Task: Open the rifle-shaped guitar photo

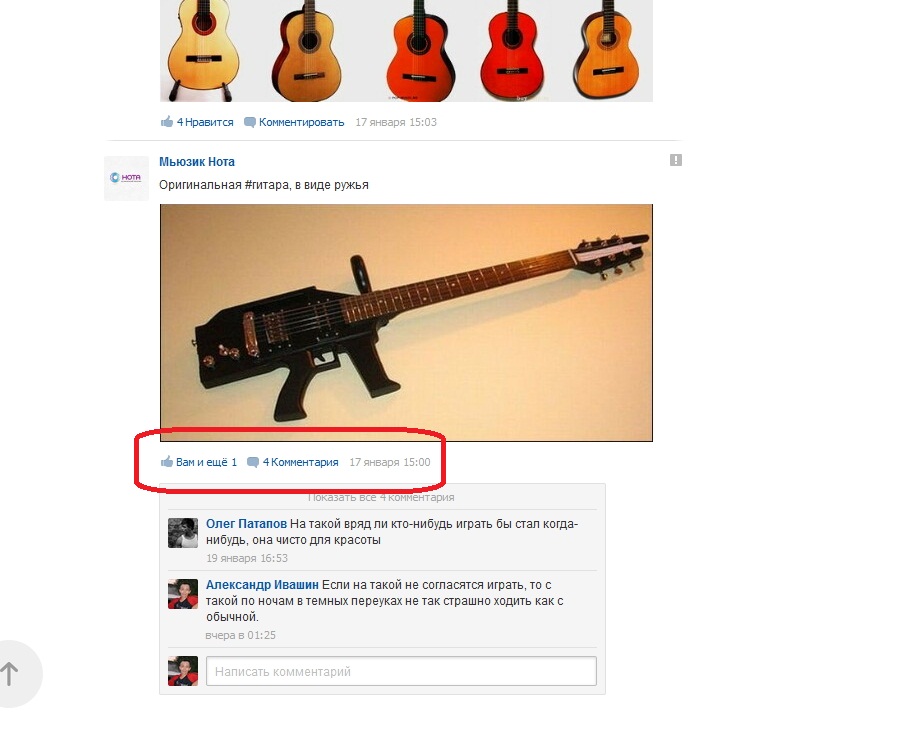Action: point(406,323)
